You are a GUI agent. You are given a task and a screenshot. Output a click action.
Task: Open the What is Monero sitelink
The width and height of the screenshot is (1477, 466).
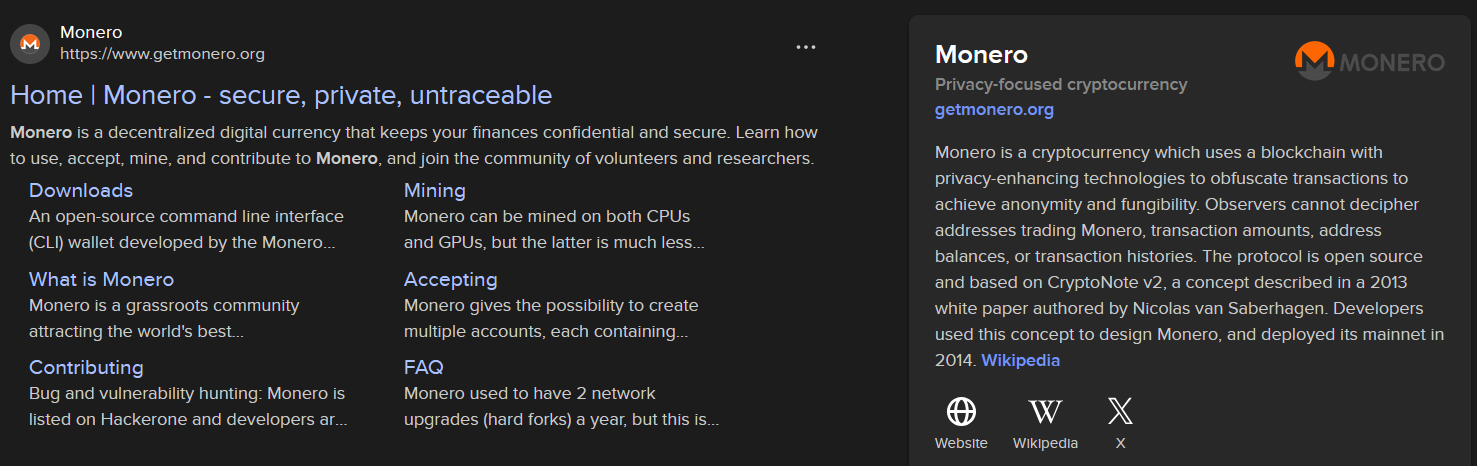coord(101,279)
